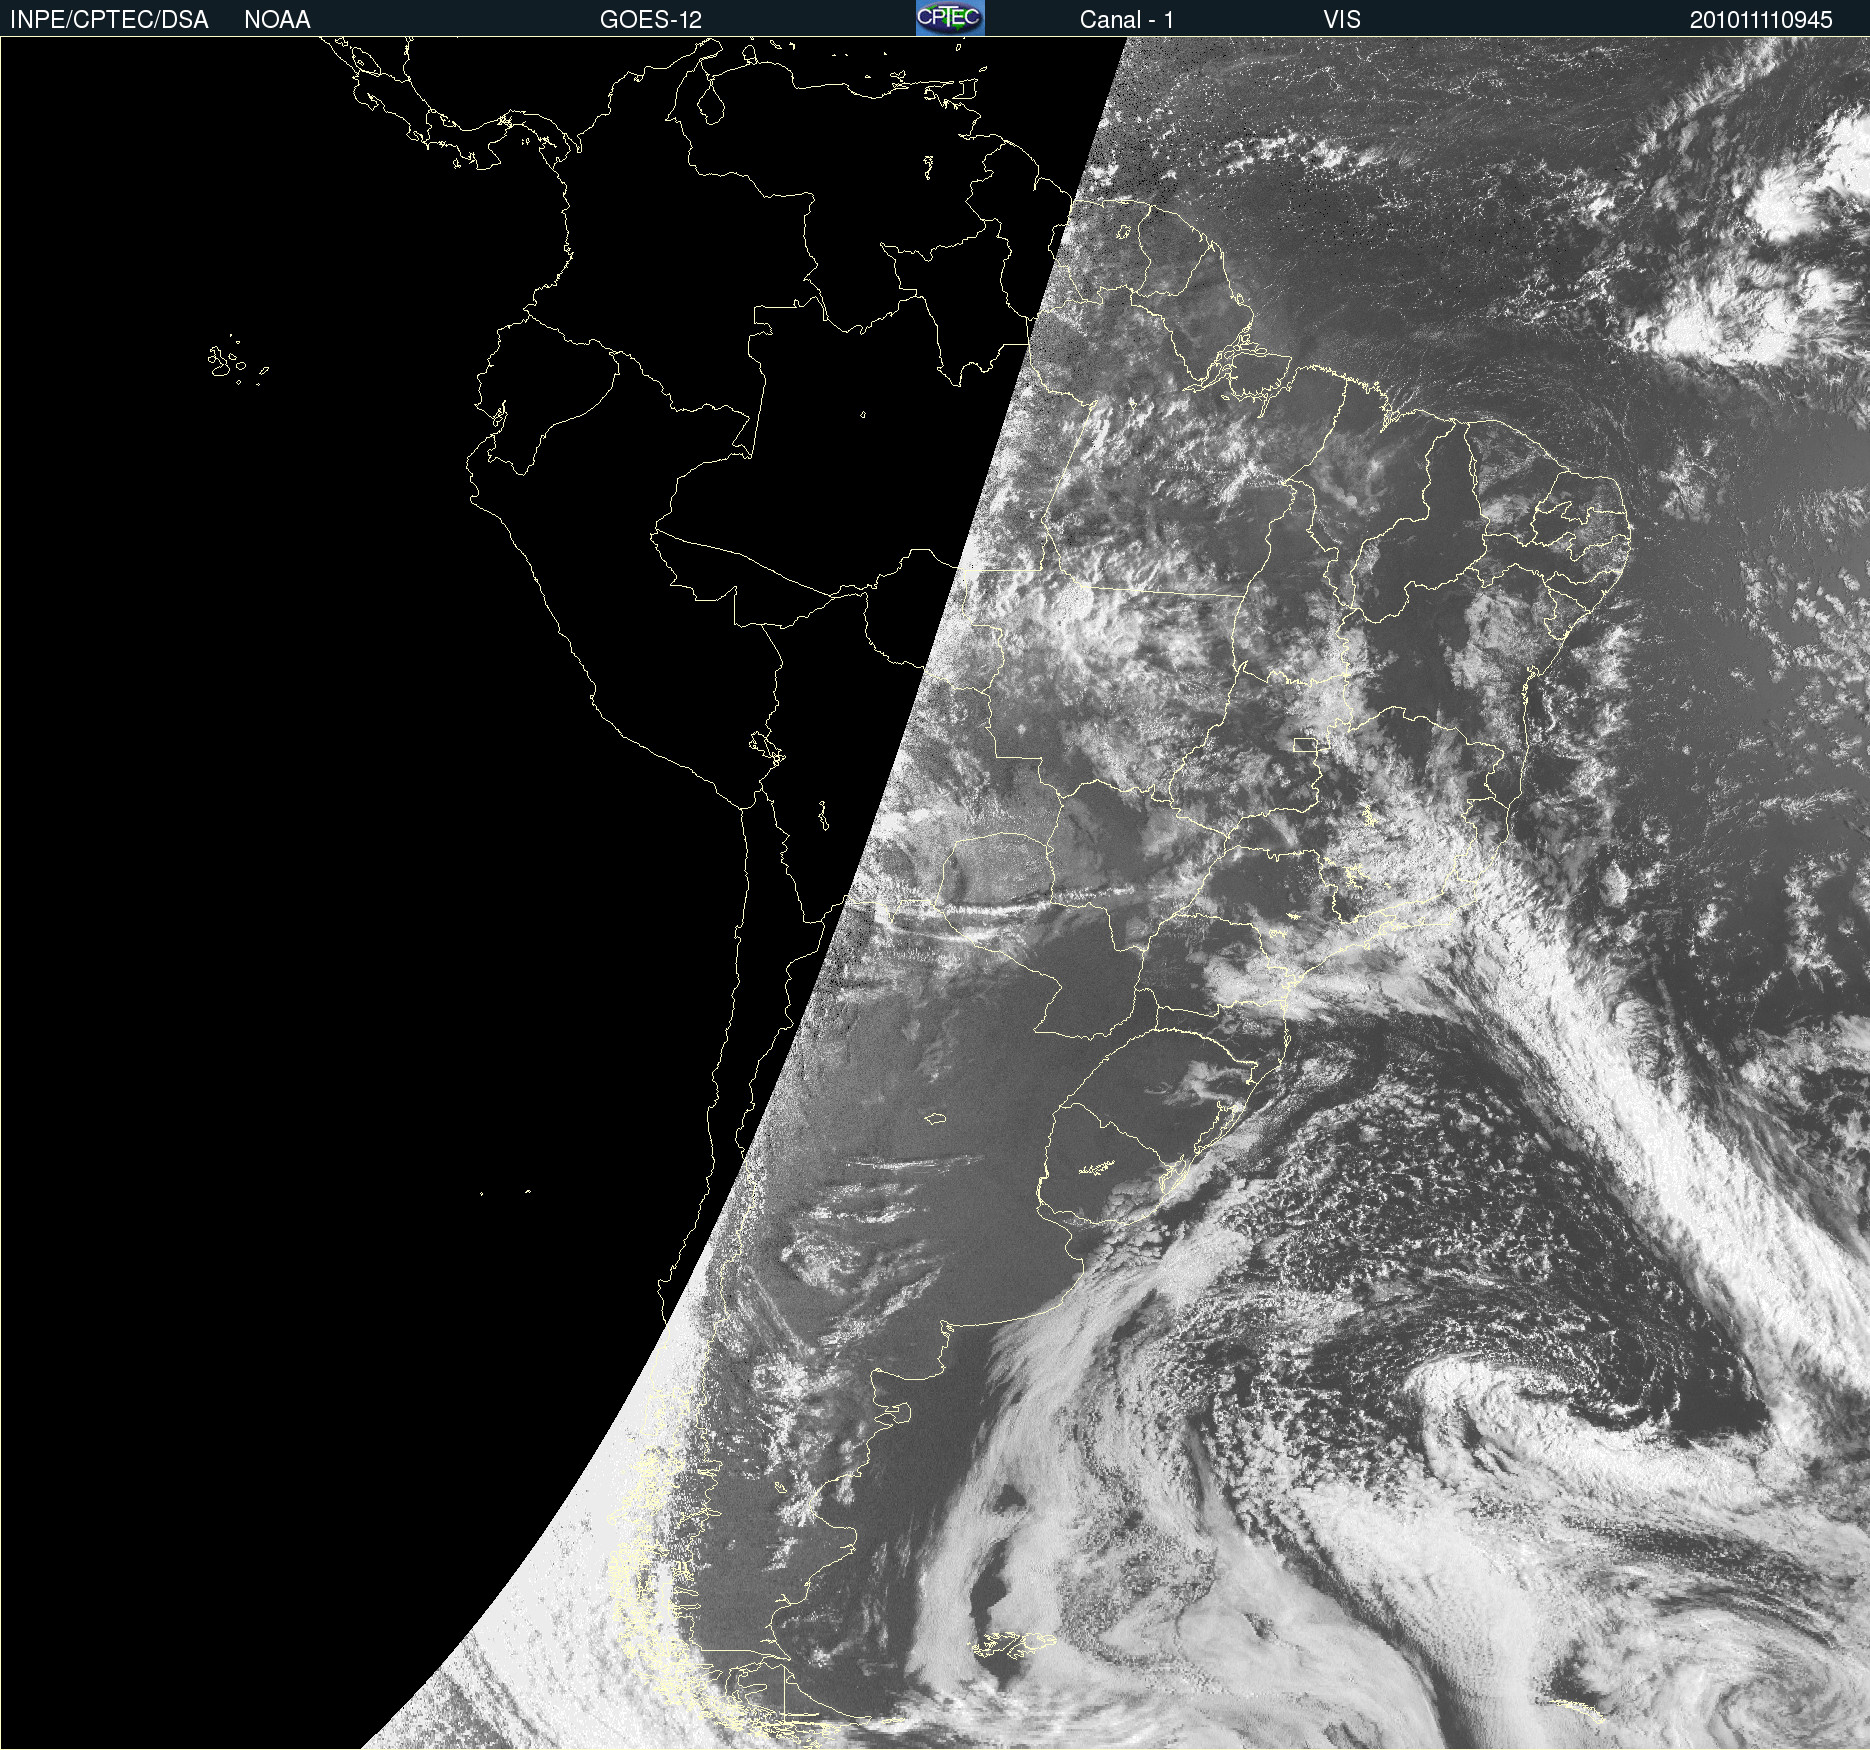The width and height of the screenshot is (1870, 1750).
Task: Click the INPE/CPTEC/DSA header text
Action: [109, 20]
